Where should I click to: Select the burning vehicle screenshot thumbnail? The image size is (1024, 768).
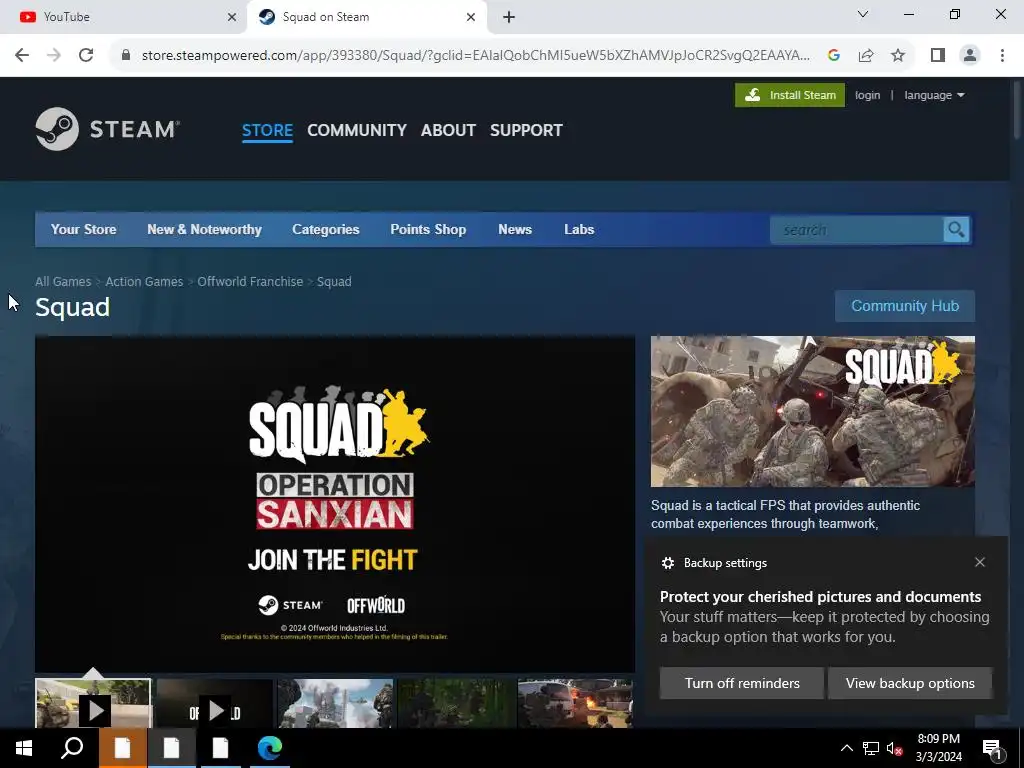(575, 703)
